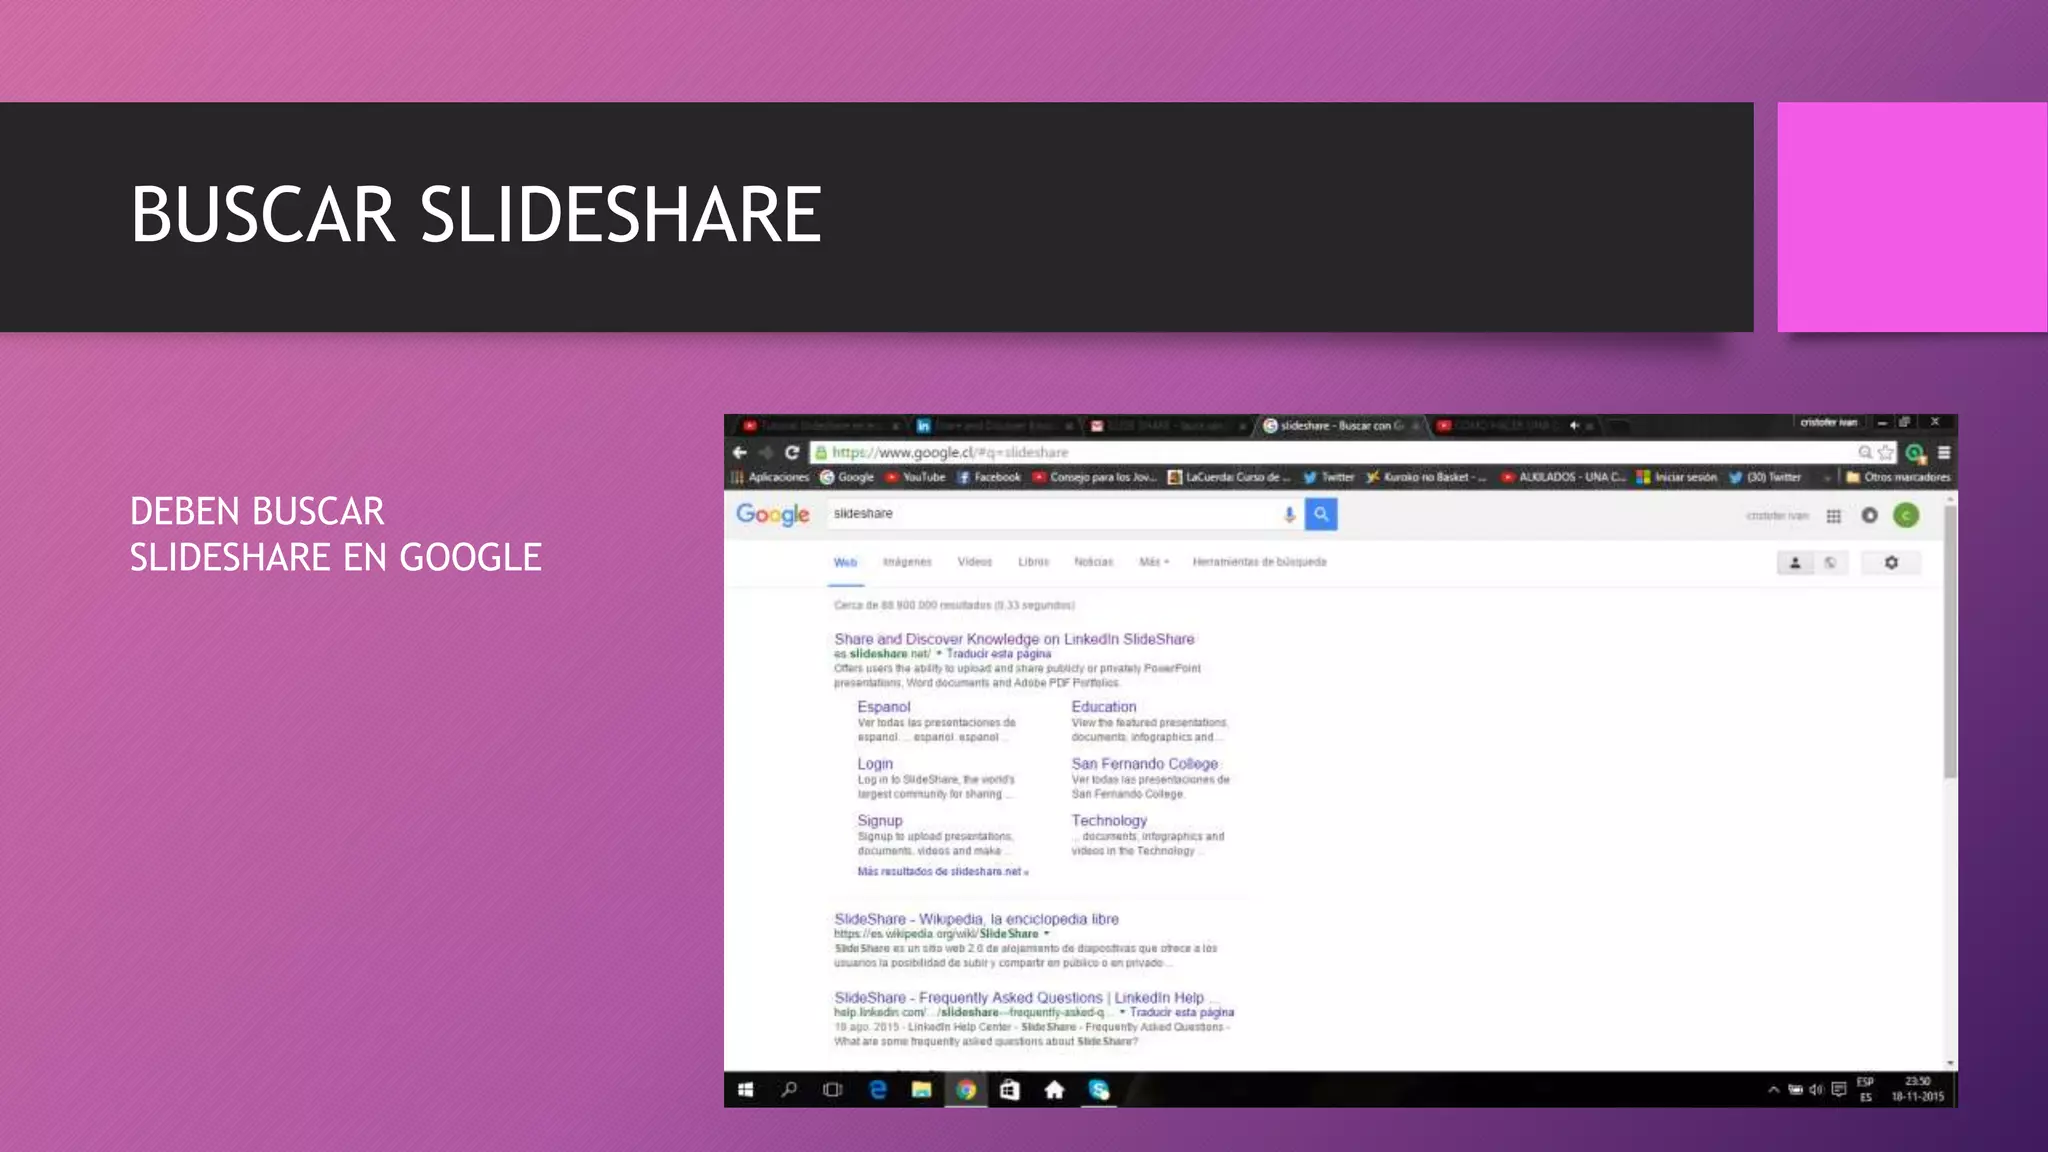Open the Action Center notifications icon
The height and width of the screenshot is (1152, 2048).
tap(1839, 1090)
